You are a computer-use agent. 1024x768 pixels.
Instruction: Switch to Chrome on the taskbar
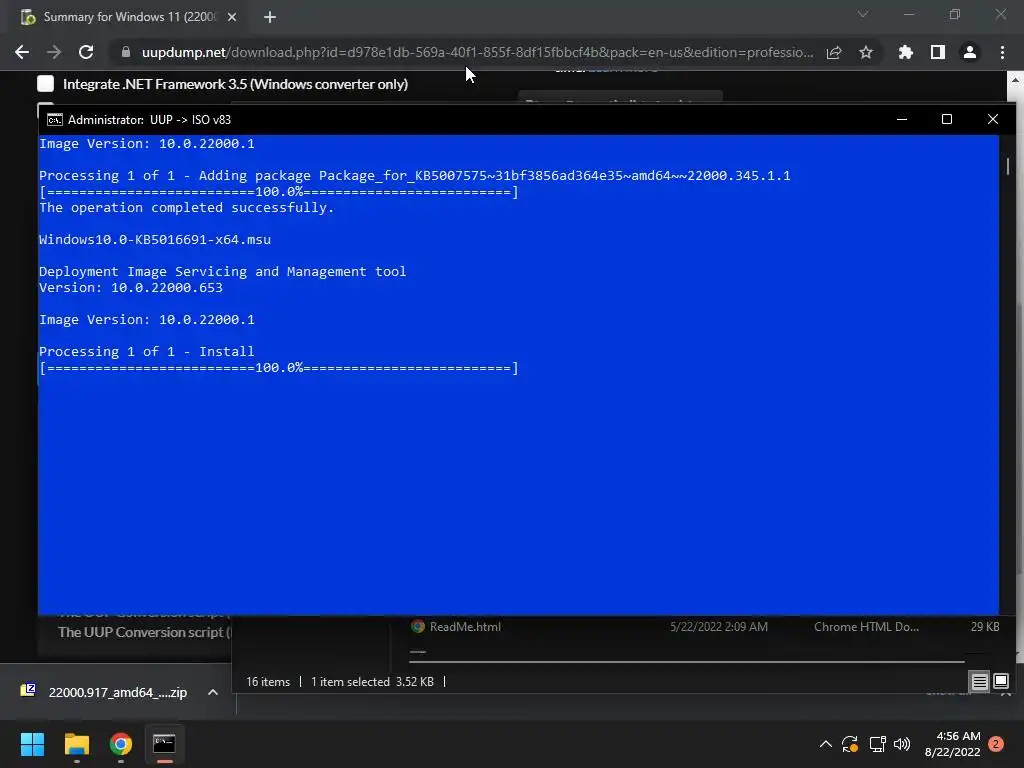tap(121, 744)
